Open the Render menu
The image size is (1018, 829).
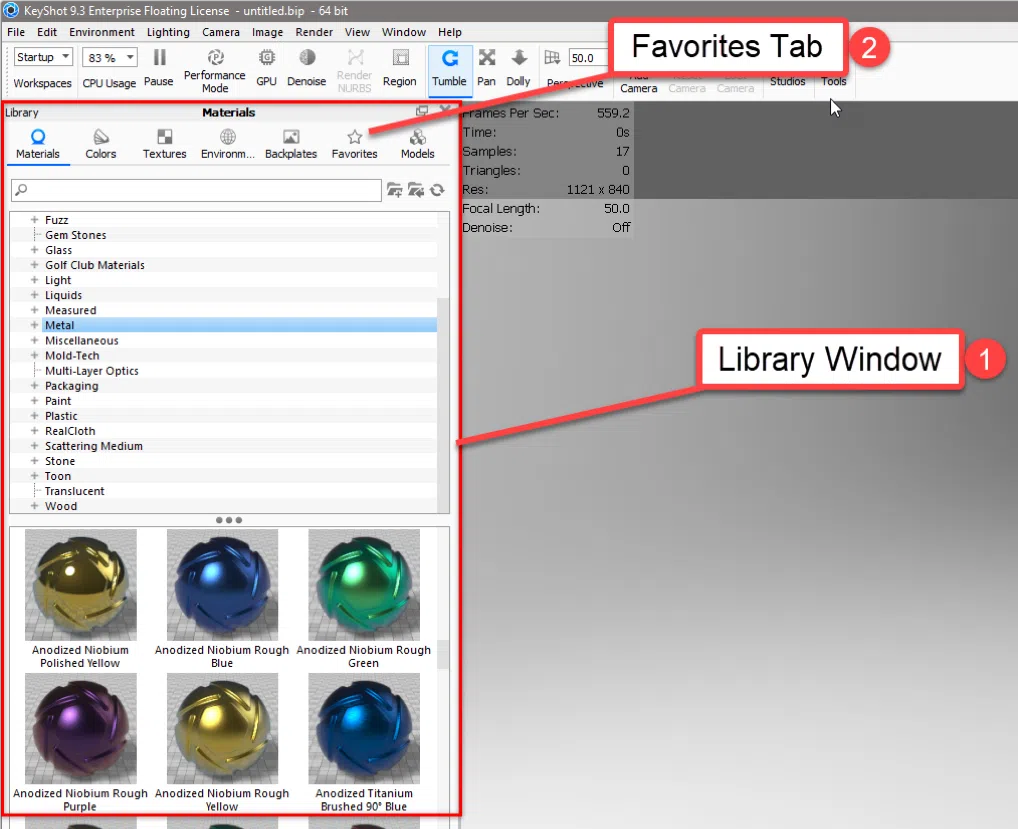point(314,32)
